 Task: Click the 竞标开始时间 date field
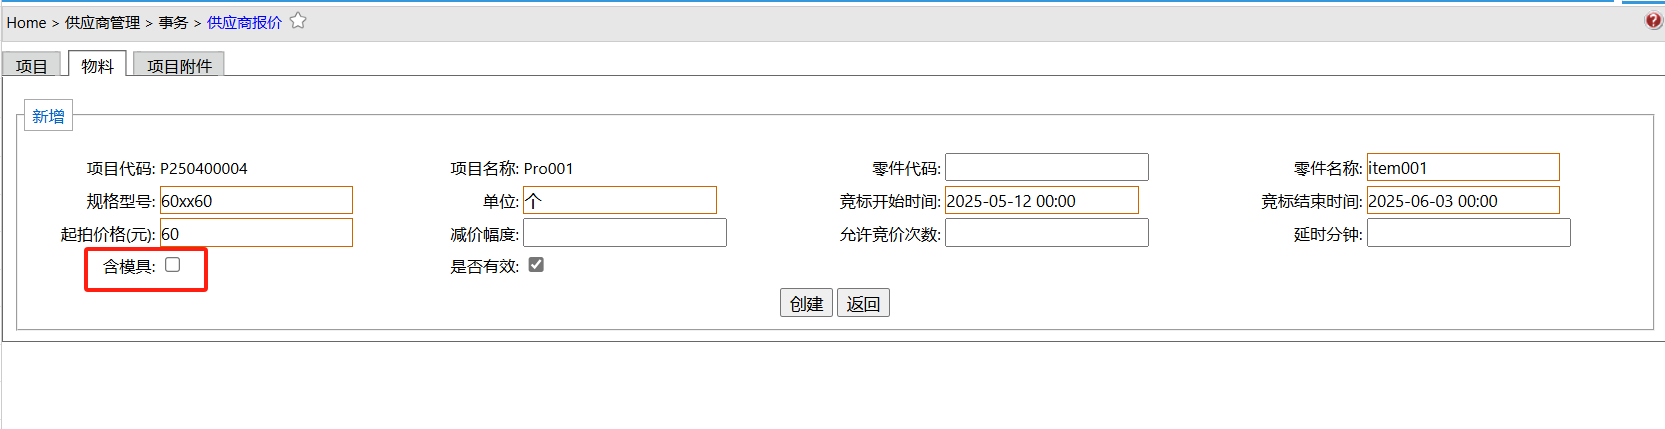(1042, 200)
